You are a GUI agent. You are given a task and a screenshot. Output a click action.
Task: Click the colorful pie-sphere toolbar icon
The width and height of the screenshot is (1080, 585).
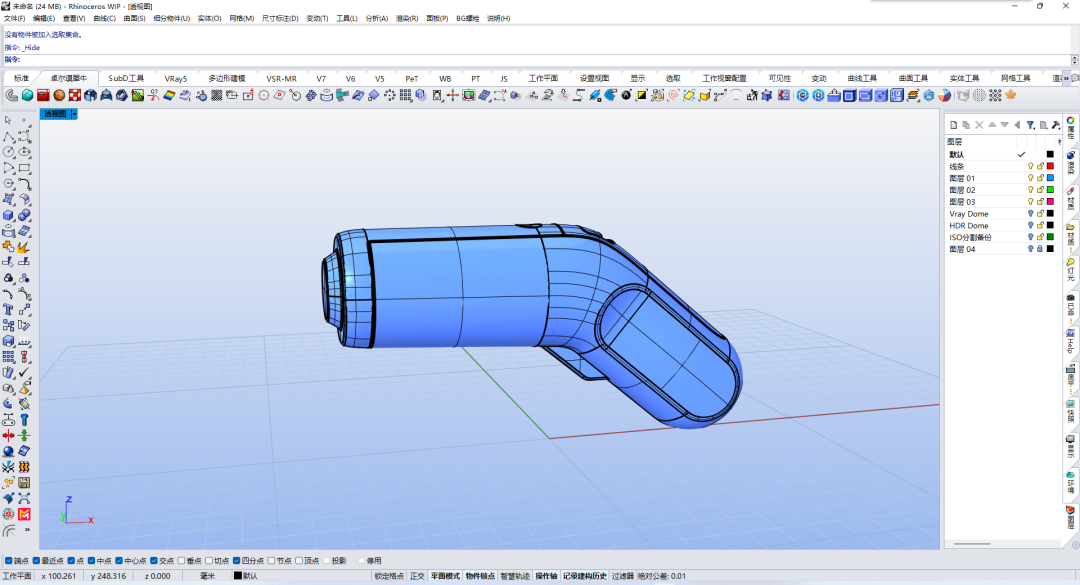coord(944,95)
